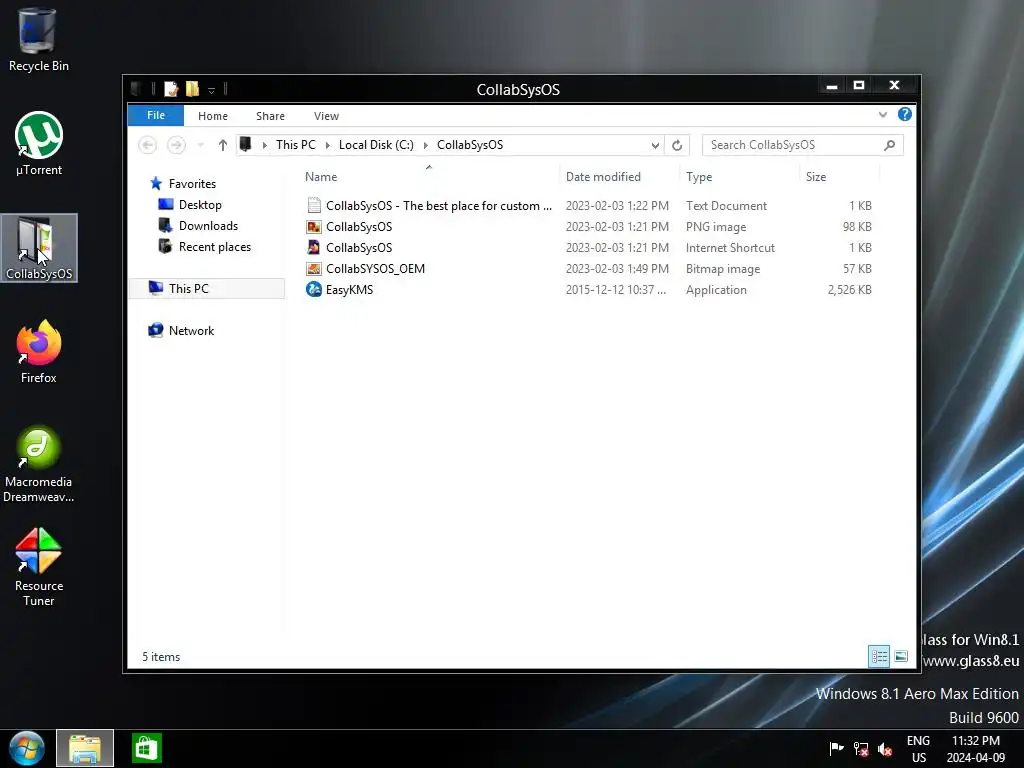Expand the Local Disk (C:) breadcrumb arrow
This screenshot has height=768, width=1024.
[426, 145]
